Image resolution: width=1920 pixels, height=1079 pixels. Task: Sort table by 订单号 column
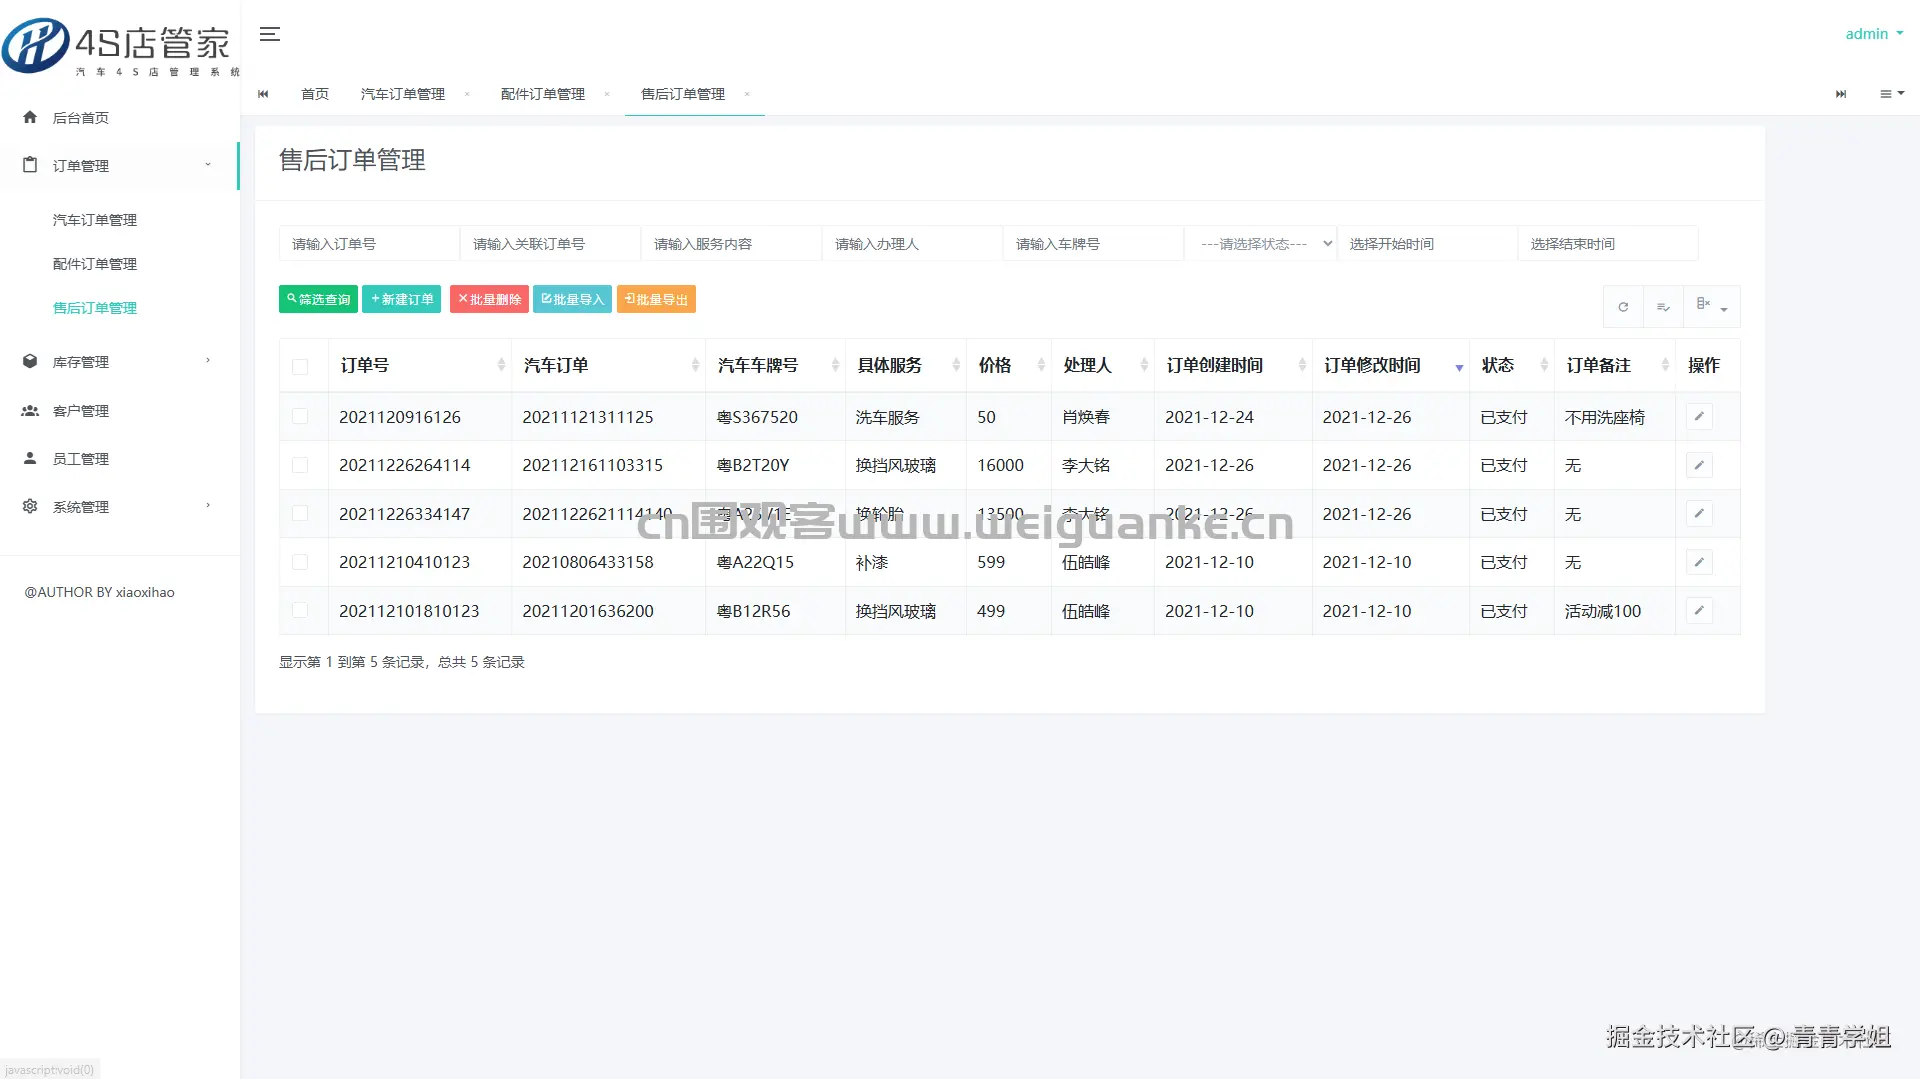coord(420,366)
